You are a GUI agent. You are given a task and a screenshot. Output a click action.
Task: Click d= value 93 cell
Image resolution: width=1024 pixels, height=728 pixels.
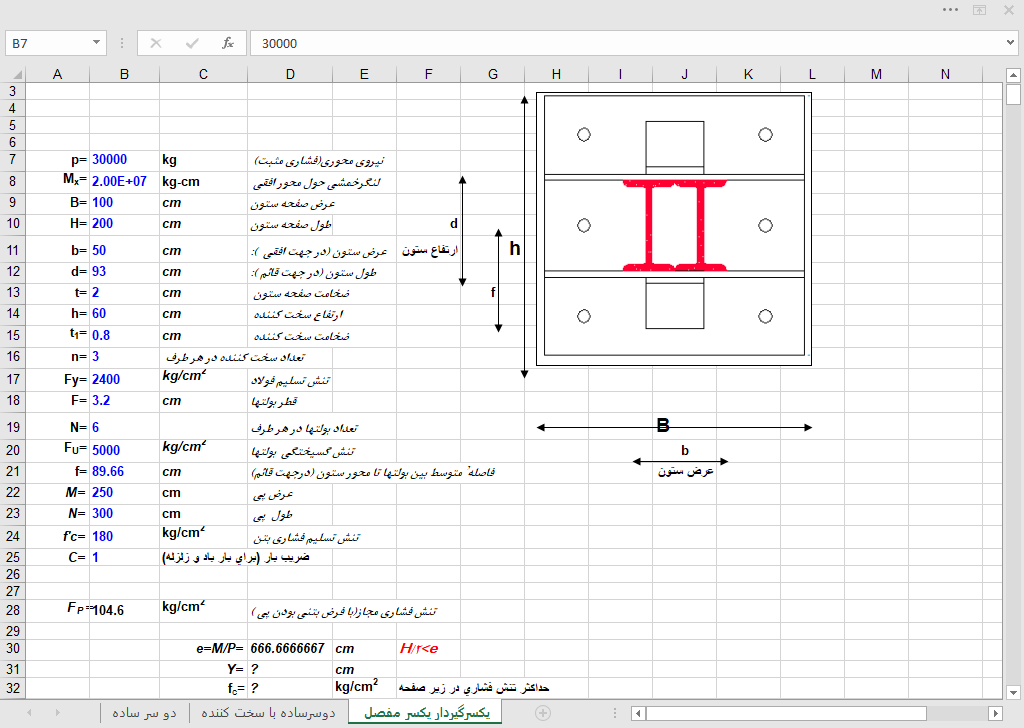[x=124, y=272]
